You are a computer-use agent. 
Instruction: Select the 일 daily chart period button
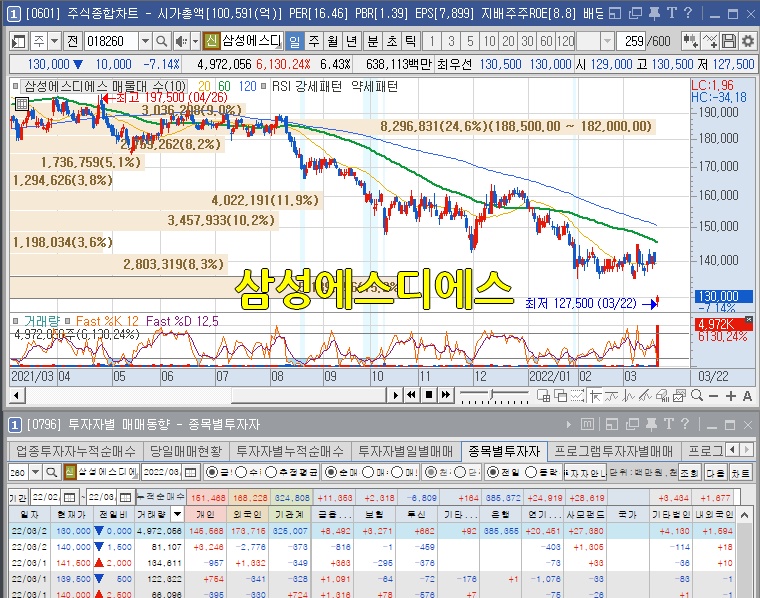click(x=295, y=42)
